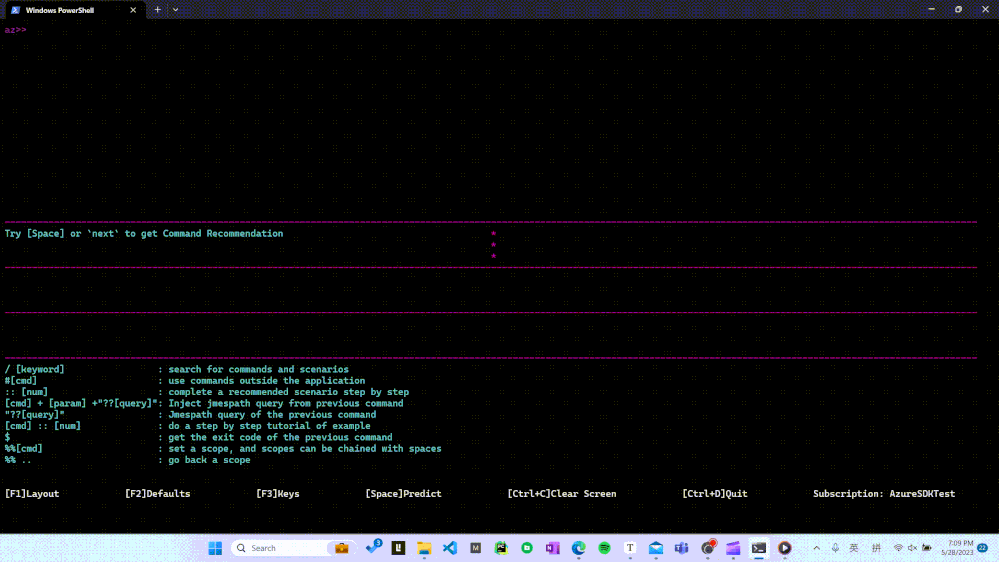Click the [F2]Defaults shortcut label

click(157, 494)
